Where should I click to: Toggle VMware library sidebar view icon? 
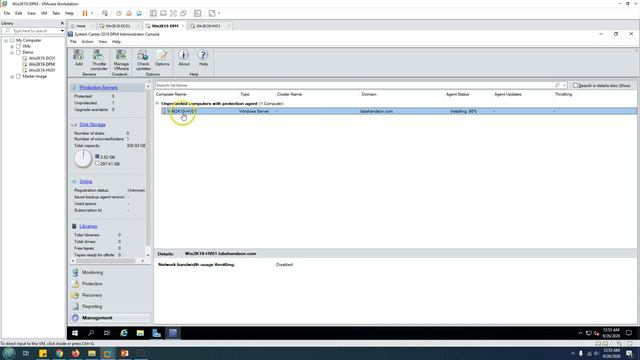[153, 13]
